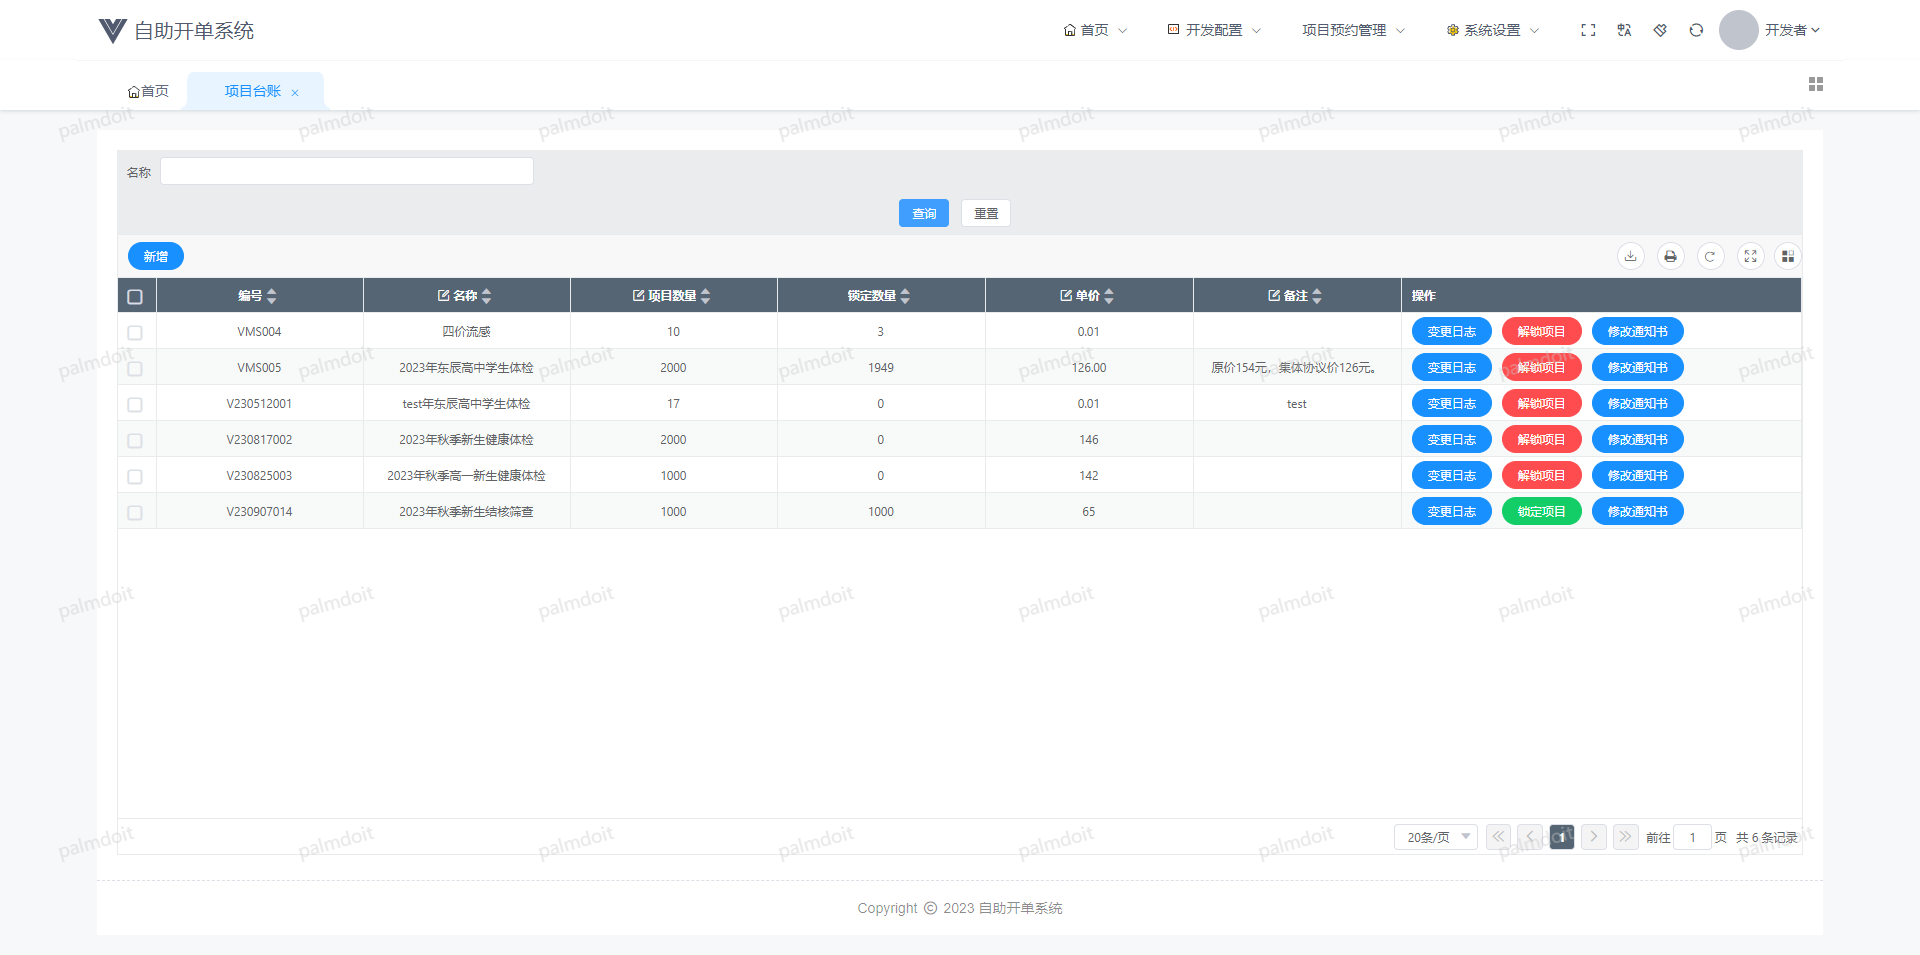Click the refresh icon in top header

point(1696,30)
